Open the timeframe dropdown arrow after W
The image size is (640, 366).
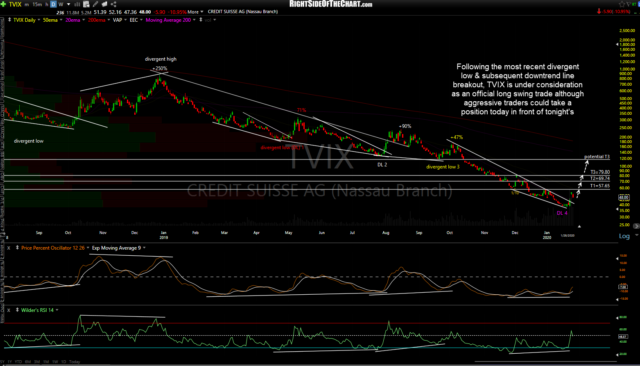point(69,4)
